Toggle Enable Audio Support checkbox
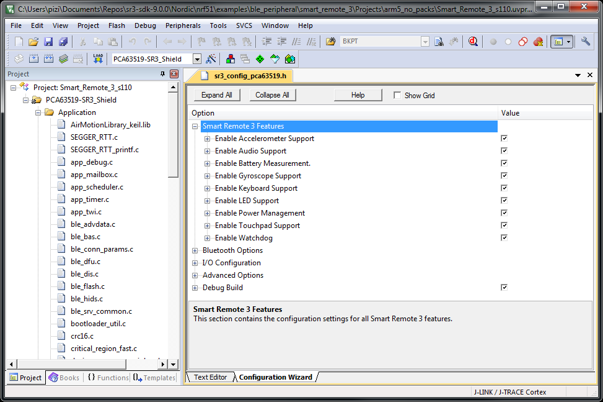The width and height of the screenshot is (603, 402). pyautogui.click(x=504, y=150)
